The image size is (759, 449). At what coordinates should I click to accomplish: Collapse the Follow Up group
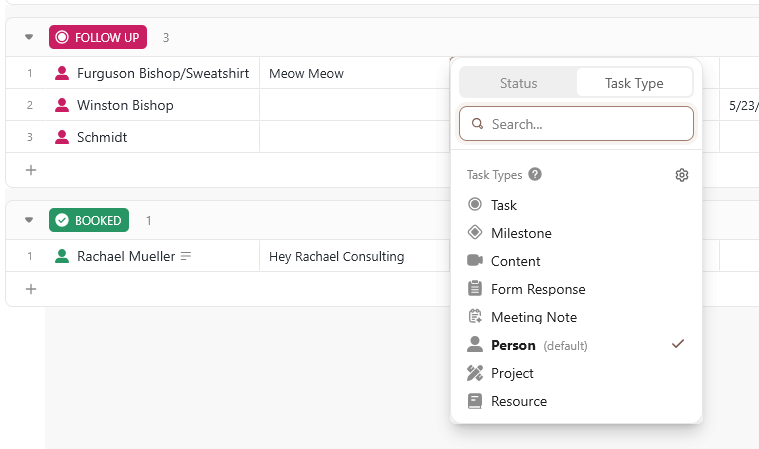point(29,38)
